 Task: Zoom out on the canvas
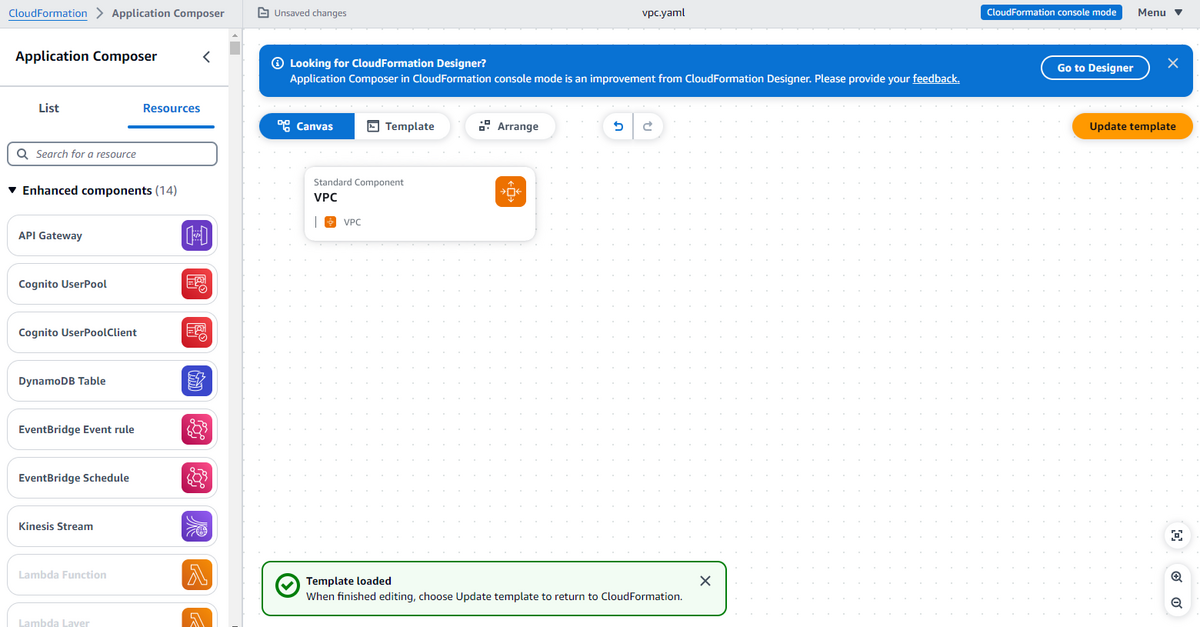pos(1176,603)
